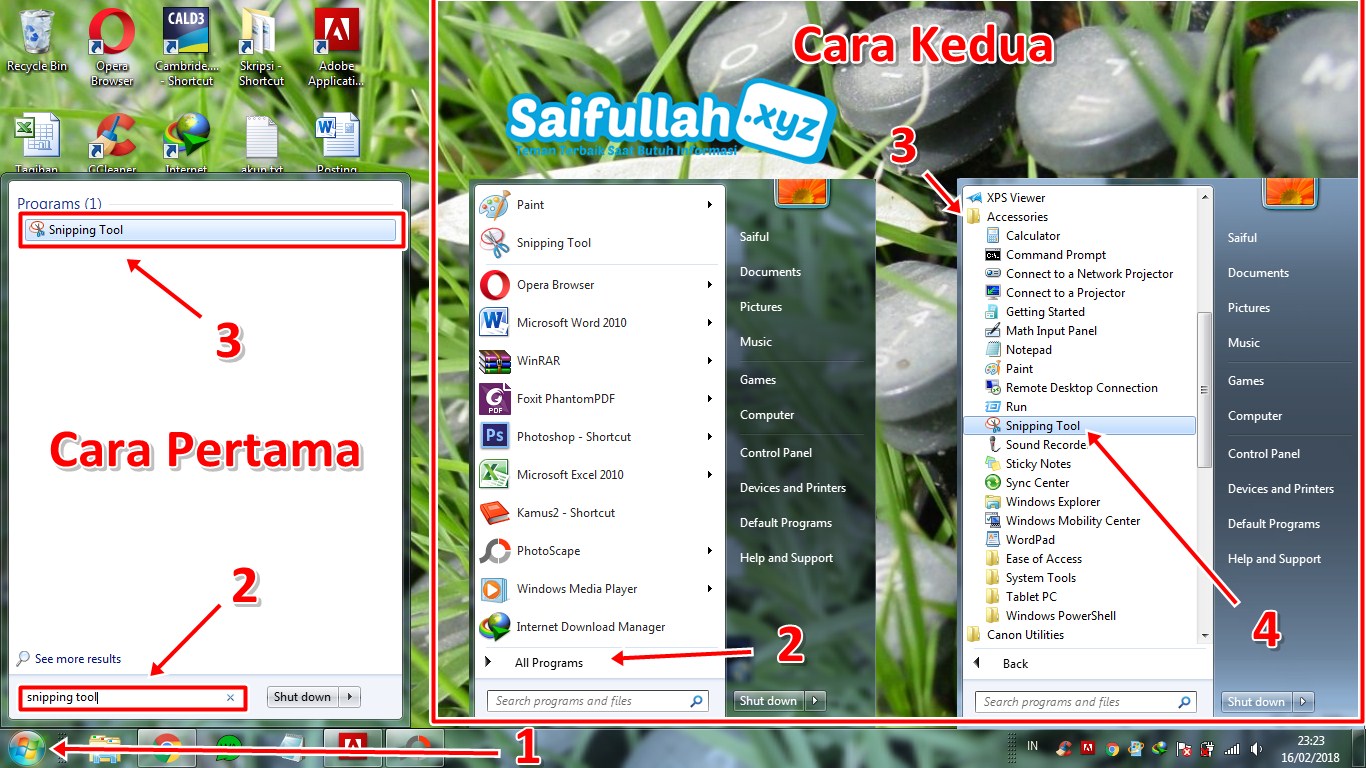Select Documents in the Start menu sidebar

(769, 271)
